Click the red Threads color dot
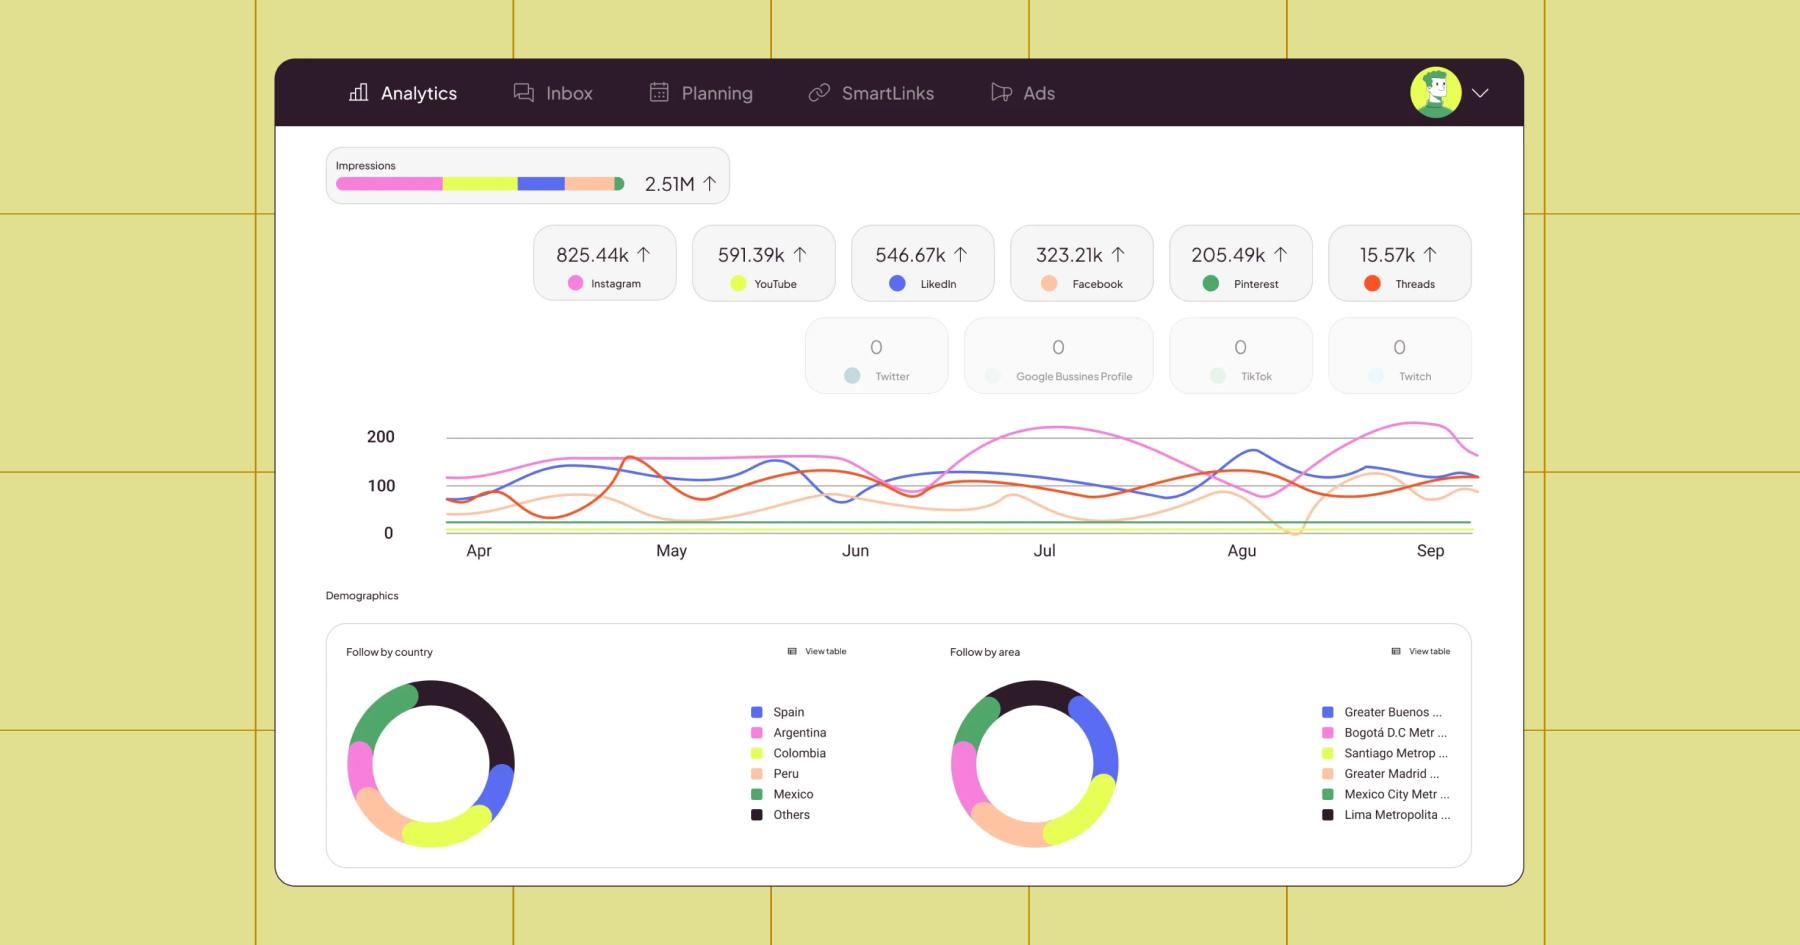The width and height of the screenshot is (1800, 945). click(1373, 283)
